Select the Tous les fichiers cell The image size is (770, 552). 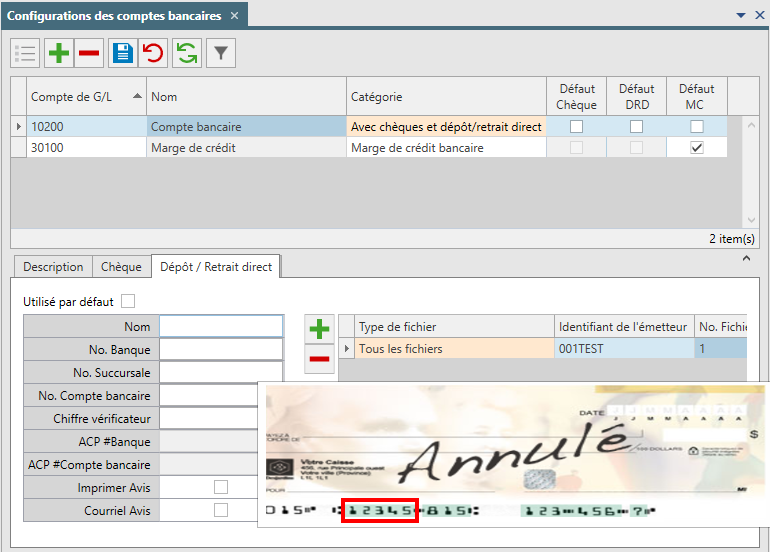454,349
